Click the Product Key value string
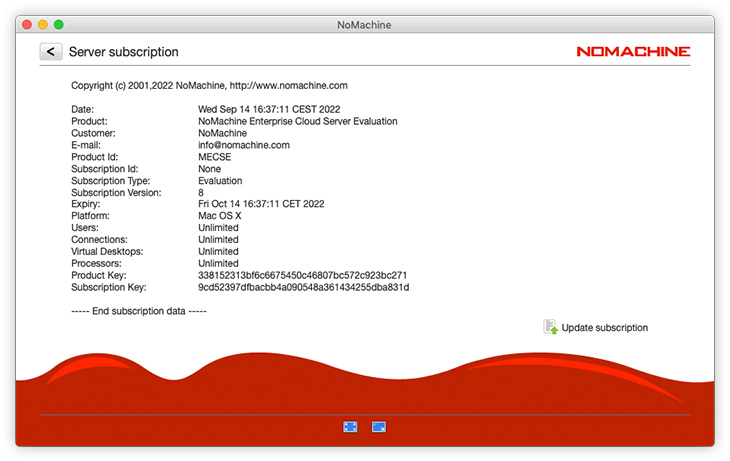 click(x=302, y=275)
